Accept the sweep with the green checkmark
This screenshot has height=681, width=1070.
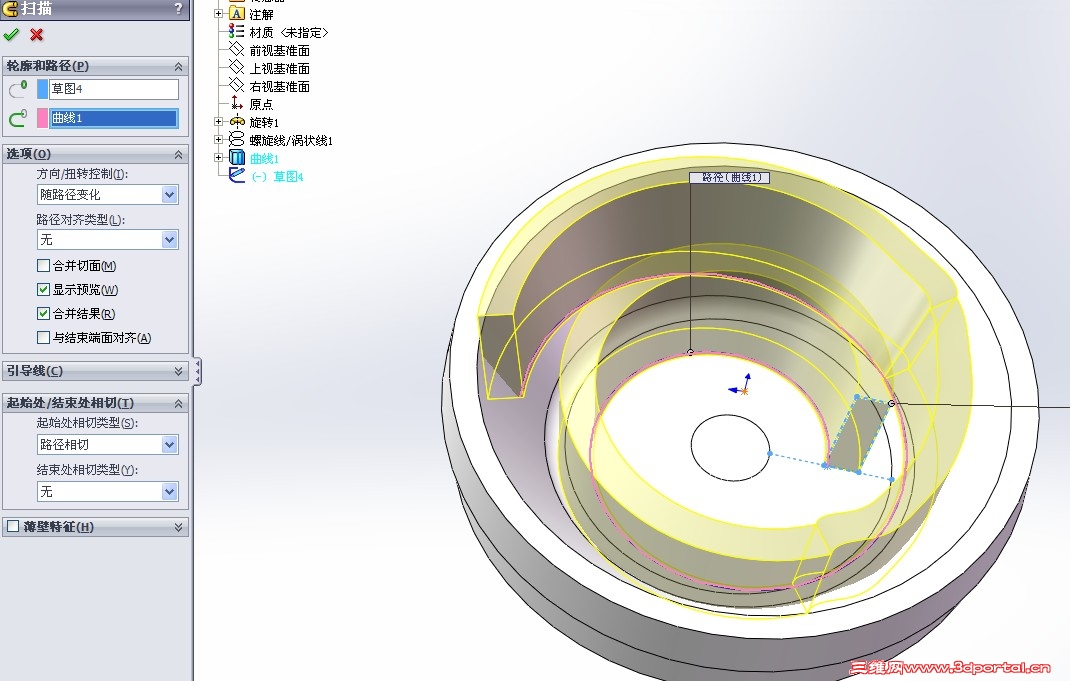tap(11, 34)
